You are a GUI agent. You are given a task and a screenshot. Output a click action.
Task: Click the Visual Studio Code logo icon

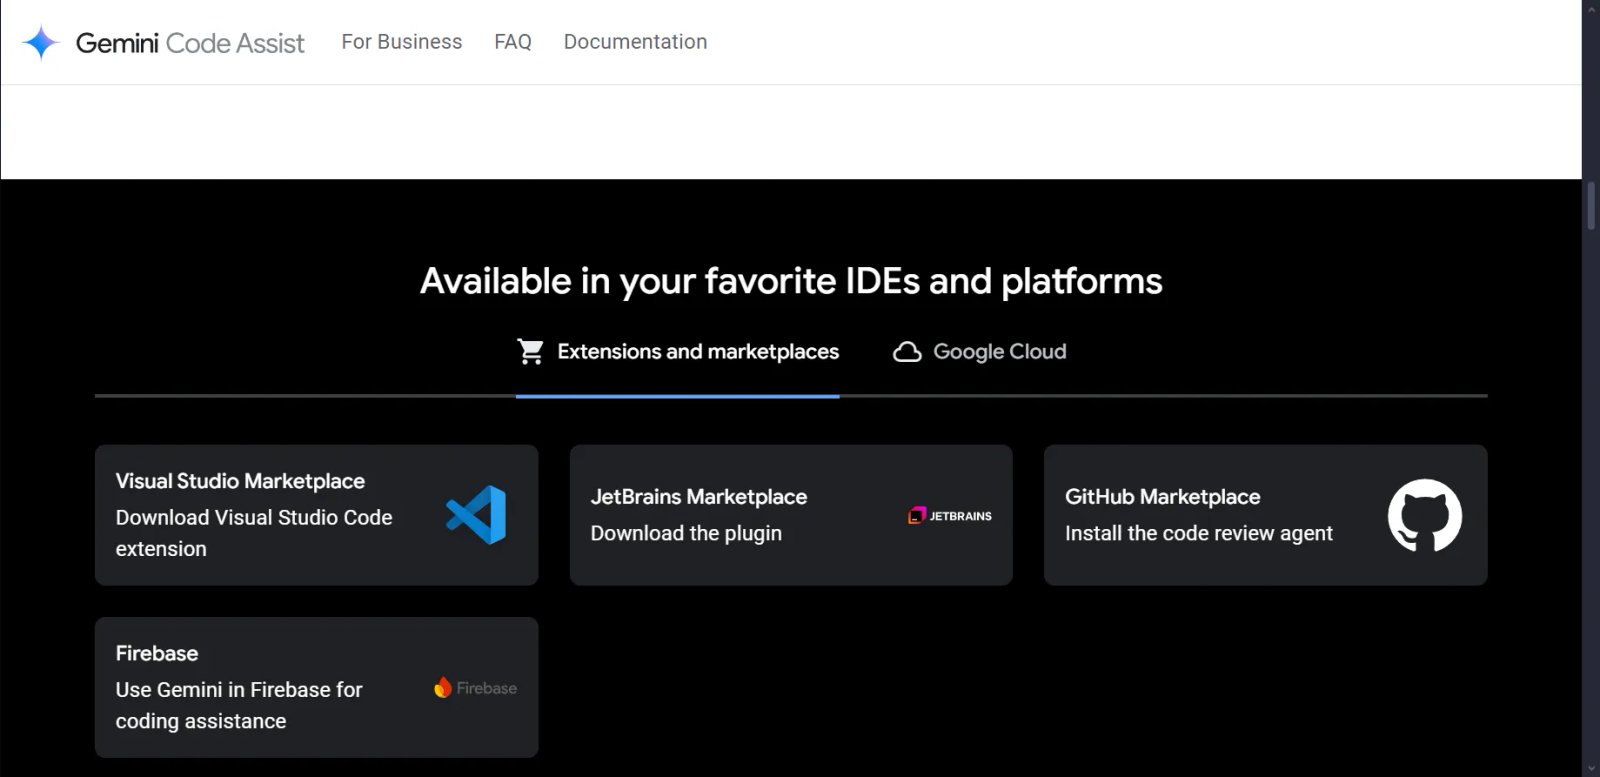point(476,515)
